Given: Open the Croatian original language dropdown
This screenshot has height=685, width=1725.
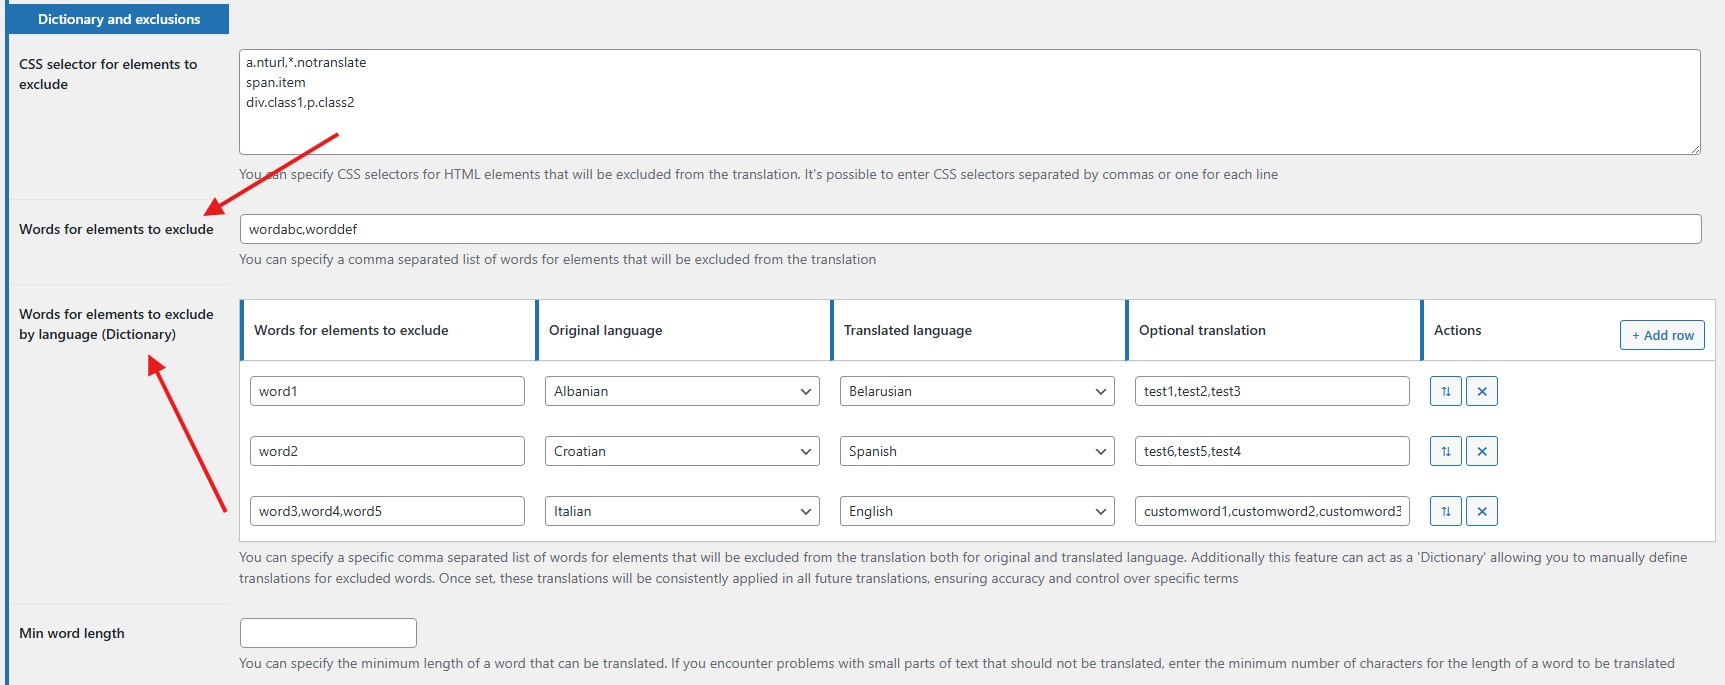Looking at the screenshot, I should (x=682, y=451).
